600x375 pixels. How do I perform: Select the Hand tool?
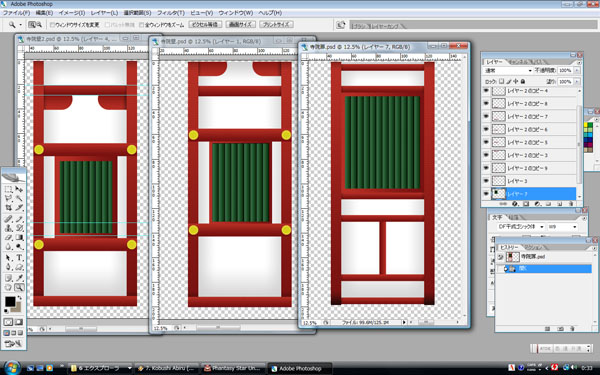pyautogui.click(x=8, y=287)
